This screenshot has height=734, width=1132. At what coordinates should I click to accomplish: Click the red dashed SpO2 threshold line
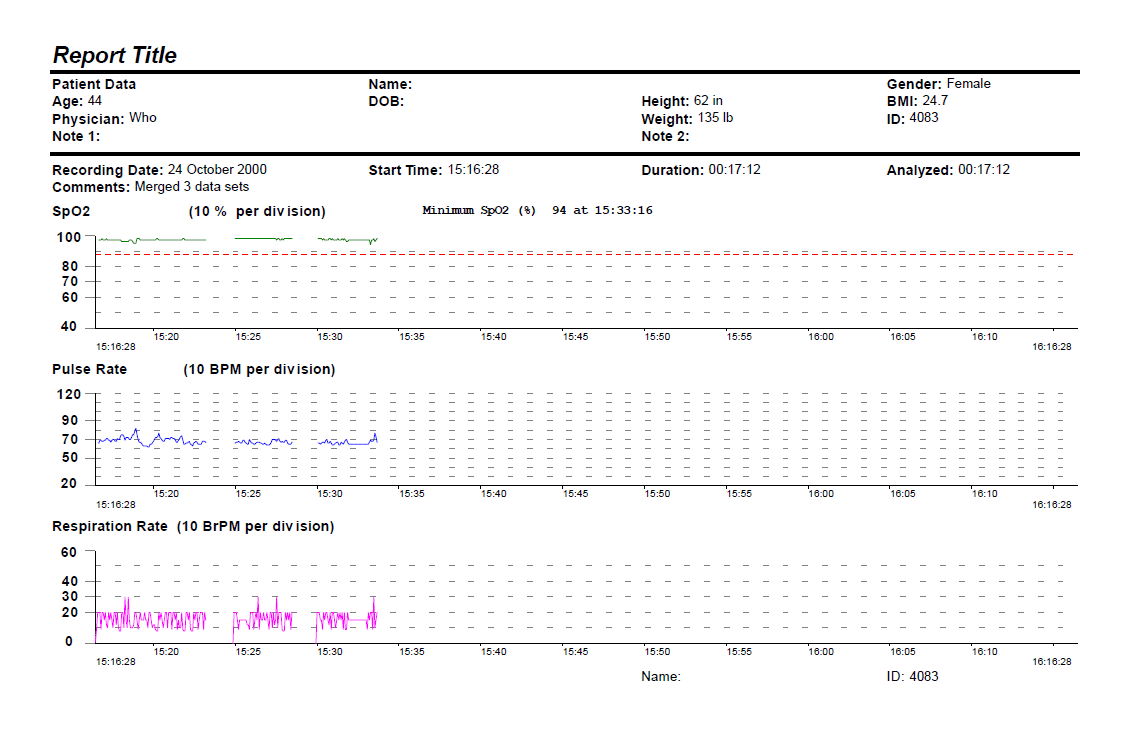pyautogui.click(x=585, y=254)
